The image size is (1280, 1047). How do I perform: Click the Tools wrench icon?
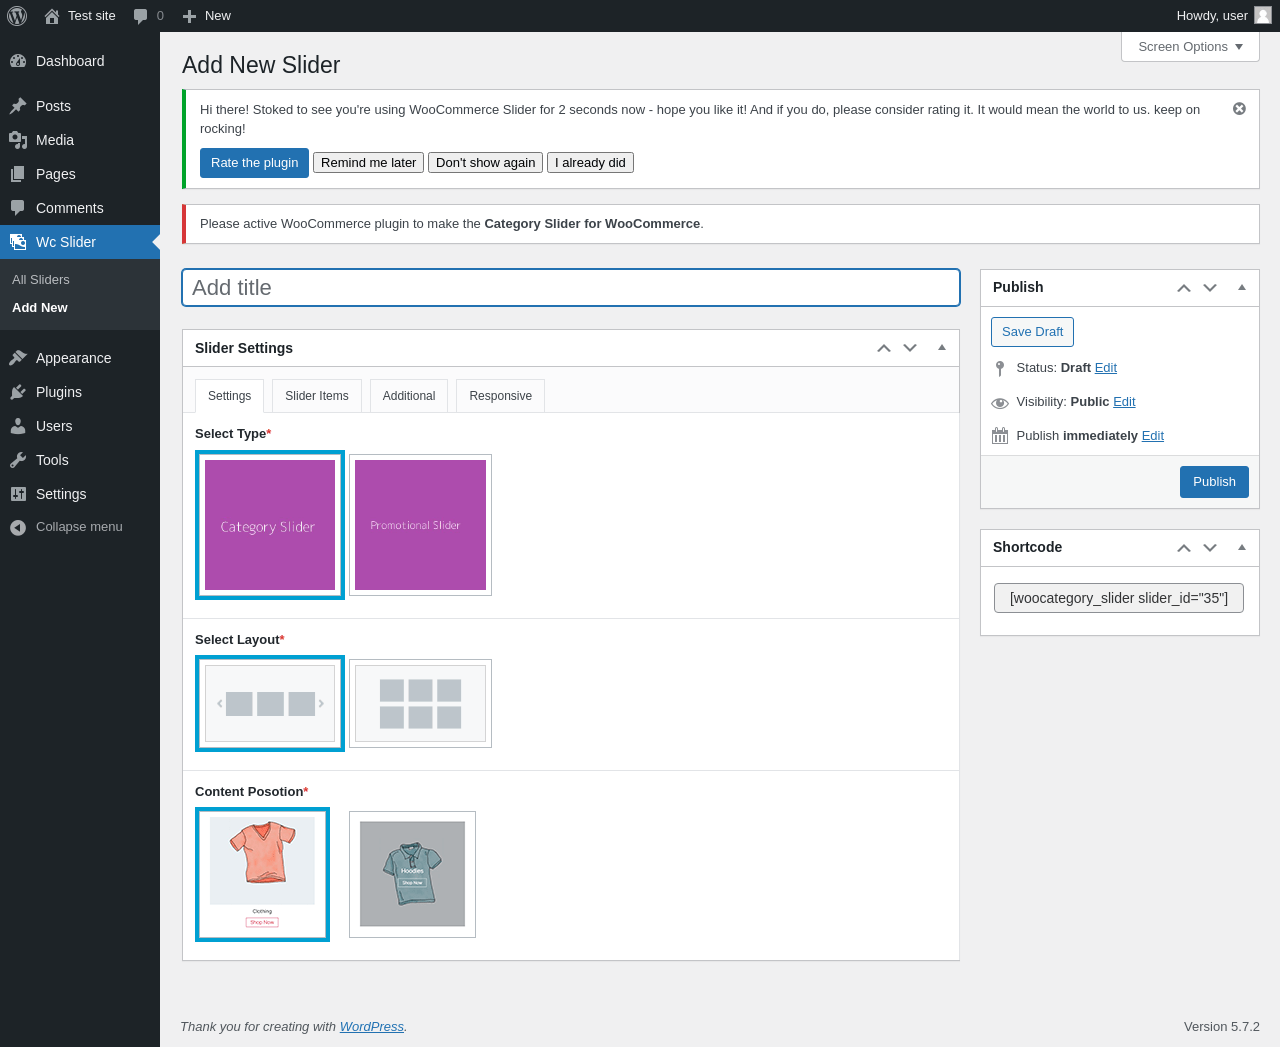[18, 460]
